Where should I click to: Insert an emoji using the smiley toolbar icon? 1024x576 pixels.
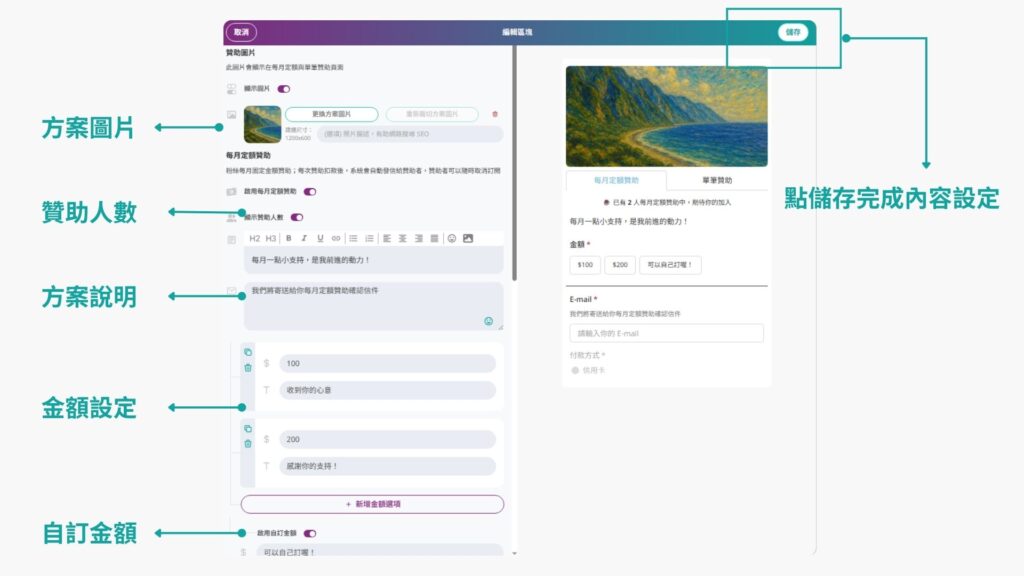[x=452, y=238]
